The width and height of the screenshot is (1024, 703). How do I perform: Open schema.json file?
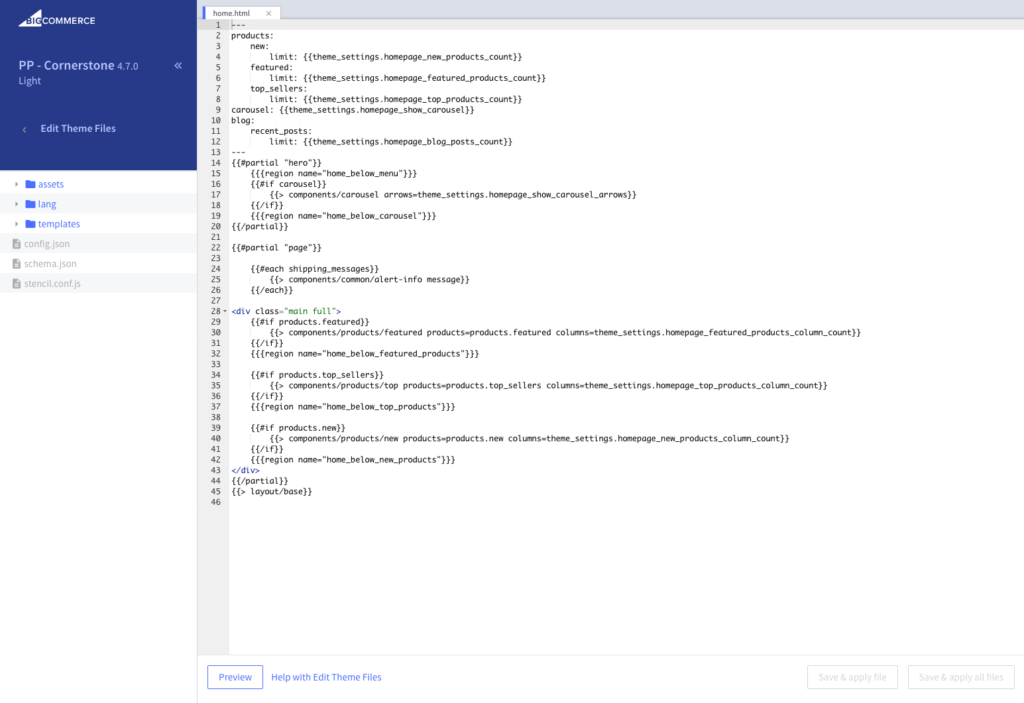pyautogui.click(x=50, y=264)
